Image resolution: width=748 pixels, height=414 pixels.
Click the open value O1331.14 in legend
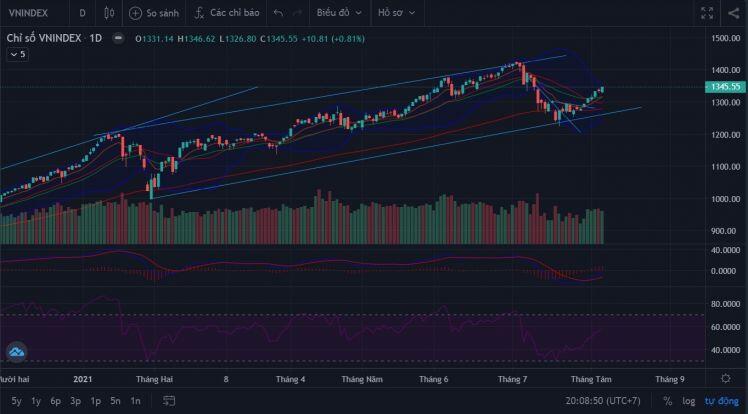[x=154, y=39]
